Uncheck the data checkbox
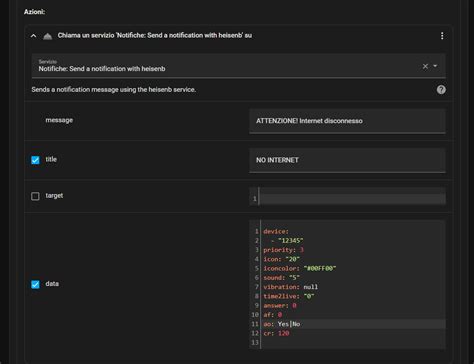474x364 pixels. point(35,284)
